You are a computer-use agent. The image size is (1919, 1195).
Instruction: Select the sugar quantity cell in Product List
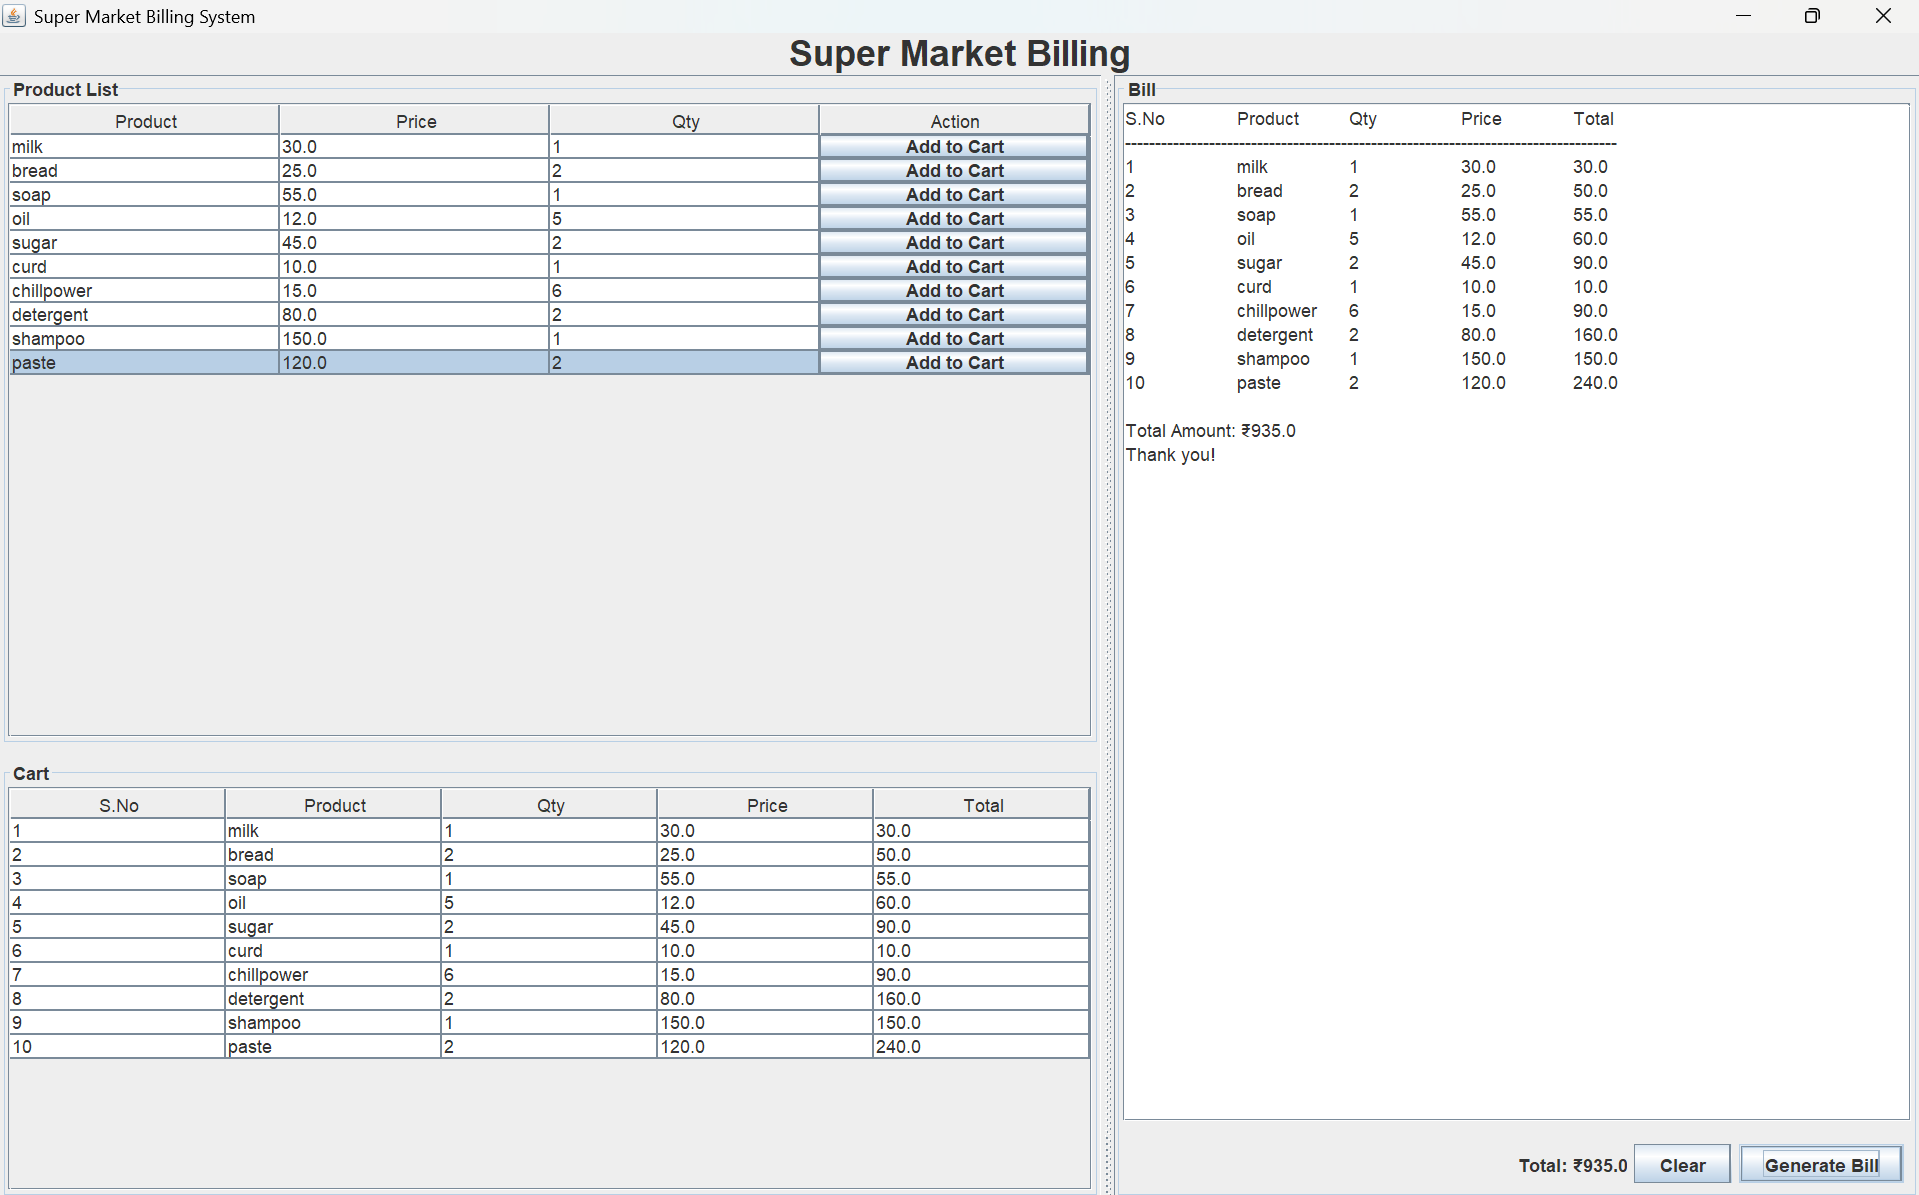[683, 243]
